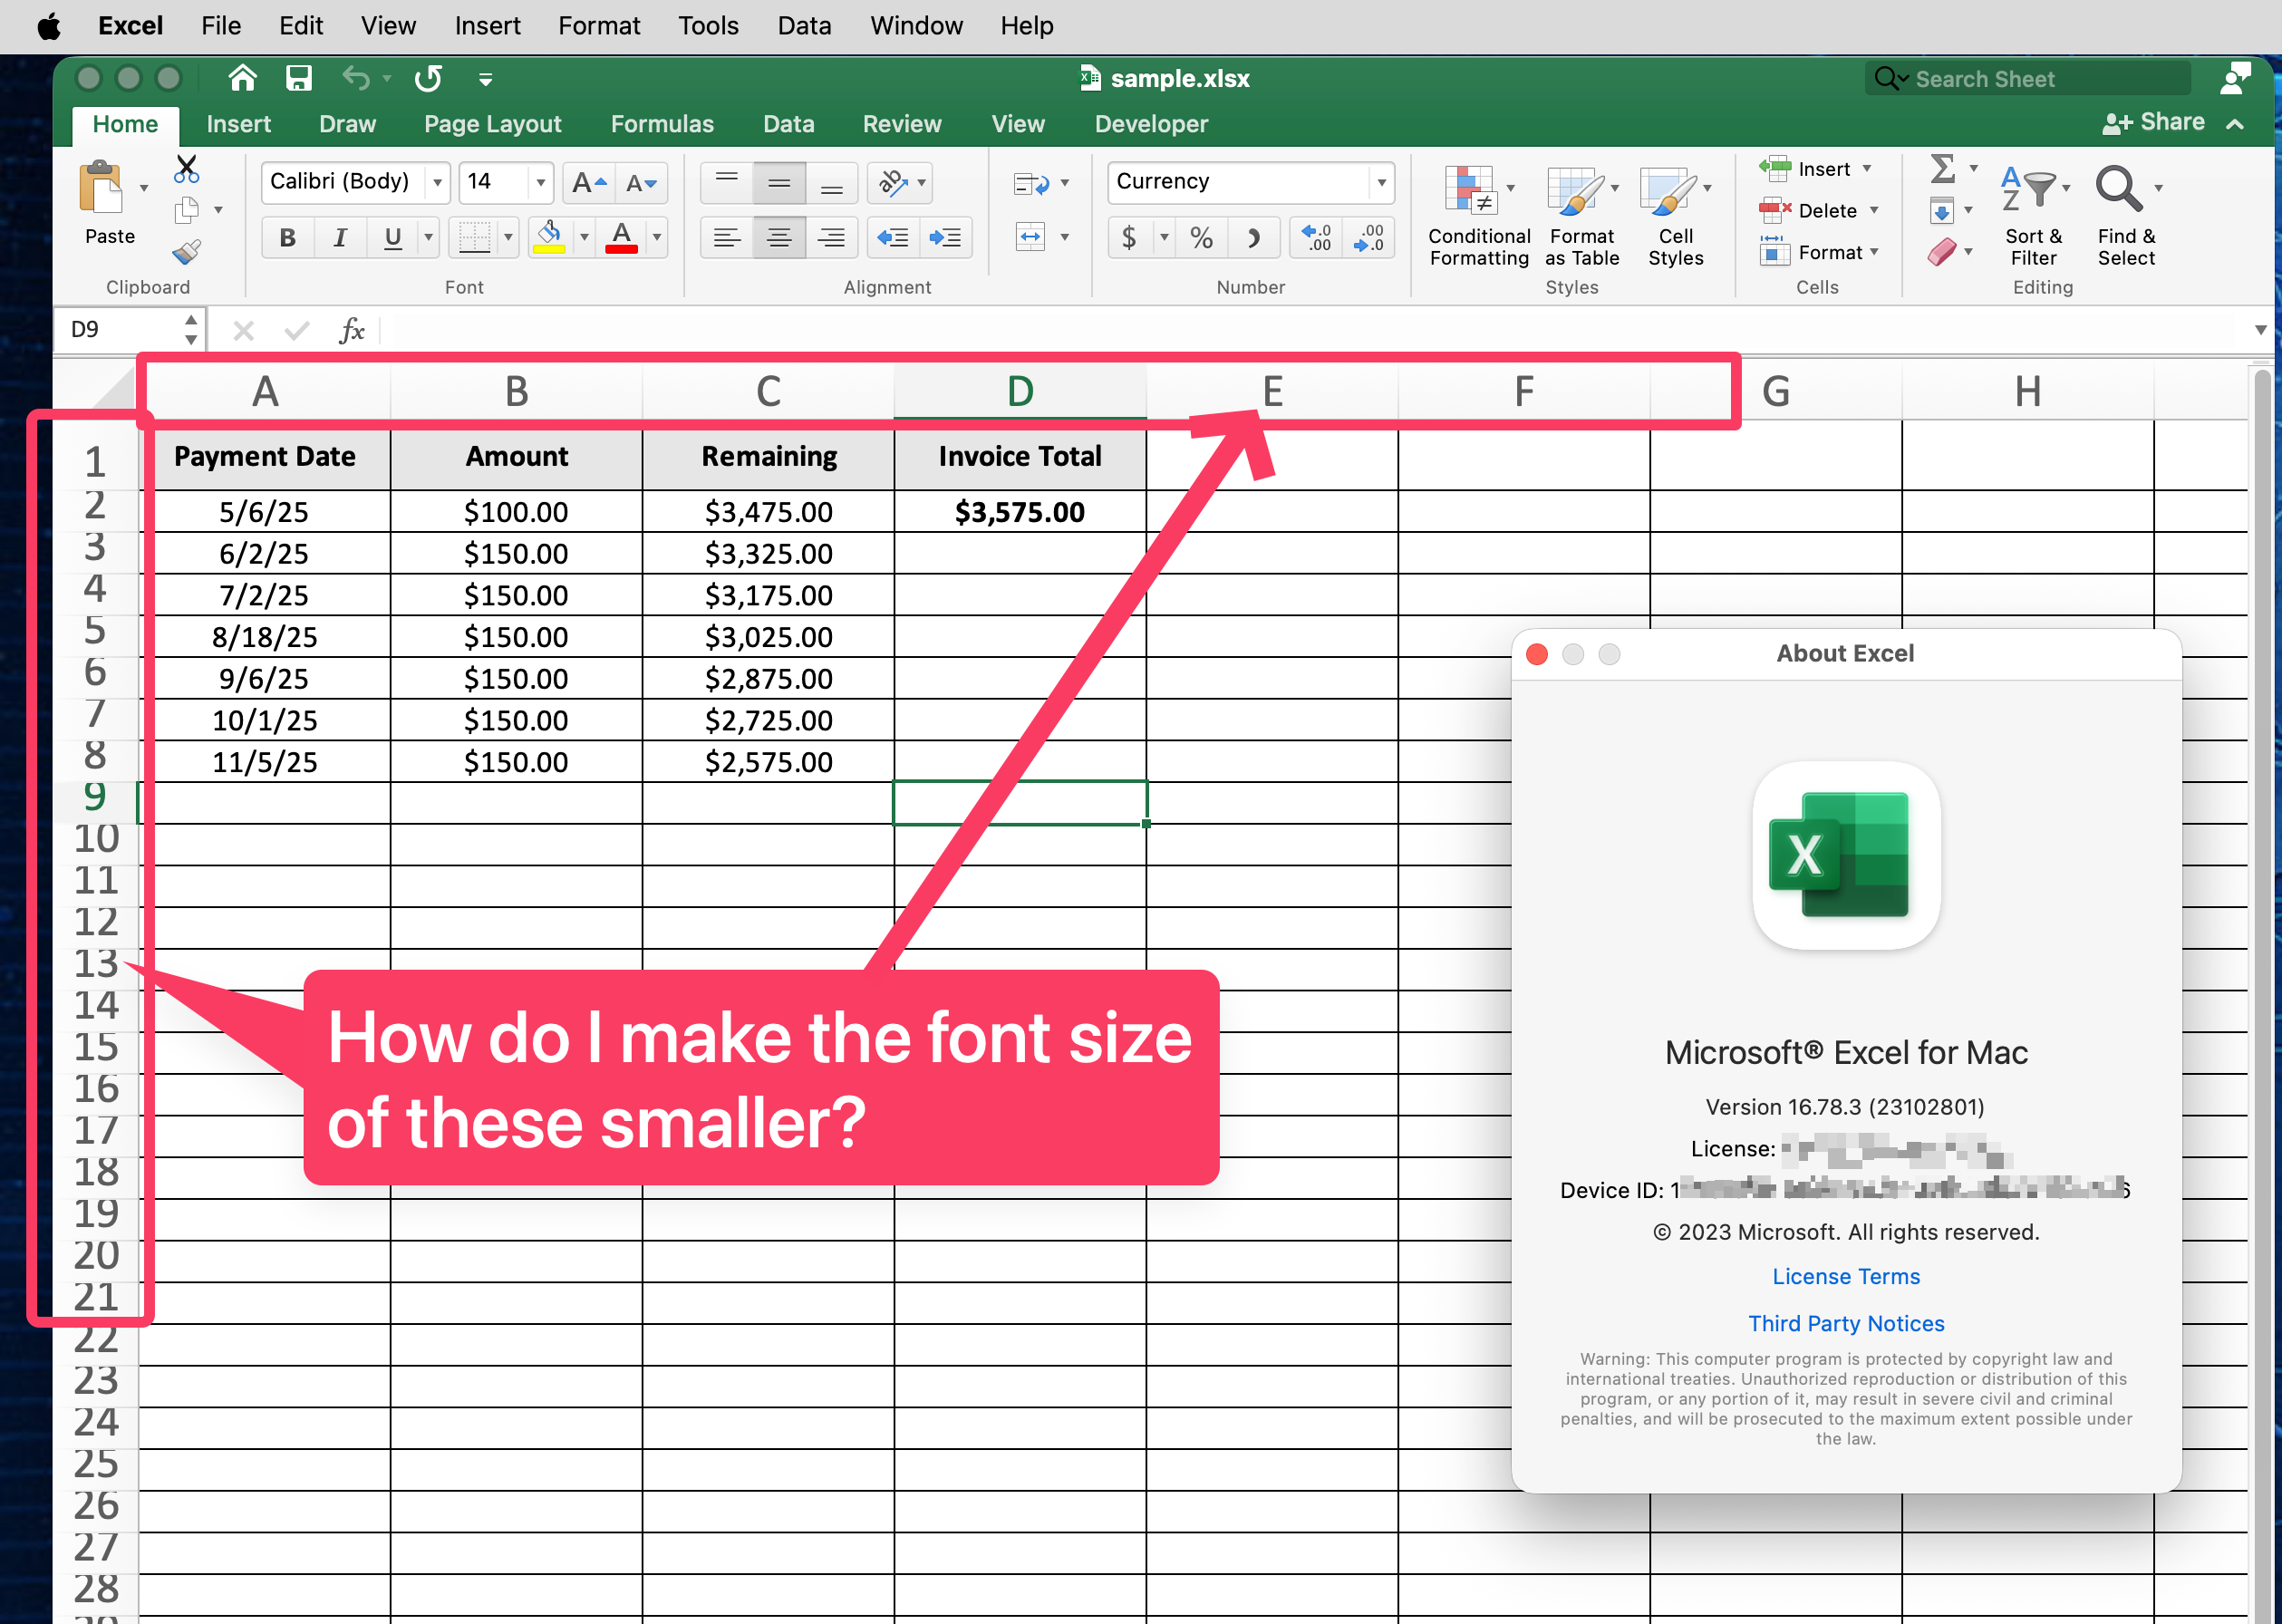Increase font size with the larger A button
Viewport: 2282px width, 1624px height.
point(589,183)
